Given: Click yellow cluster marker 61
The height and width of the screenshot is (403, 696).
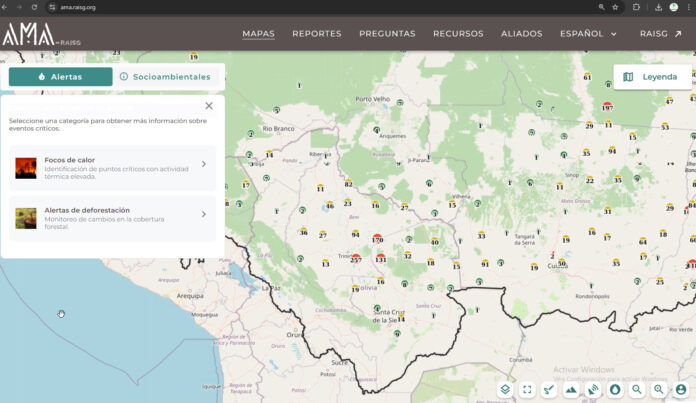Looking at the screenshot, I should 587,76.
